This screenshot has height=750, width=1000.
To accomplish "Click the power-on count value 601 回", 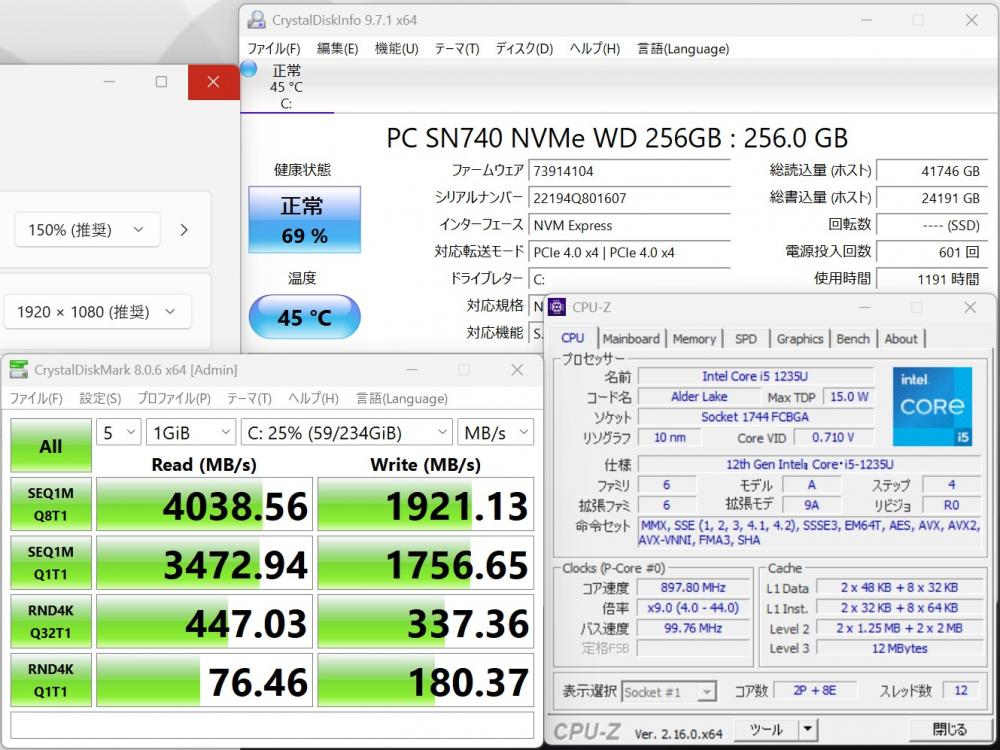I will pos(931,252).
